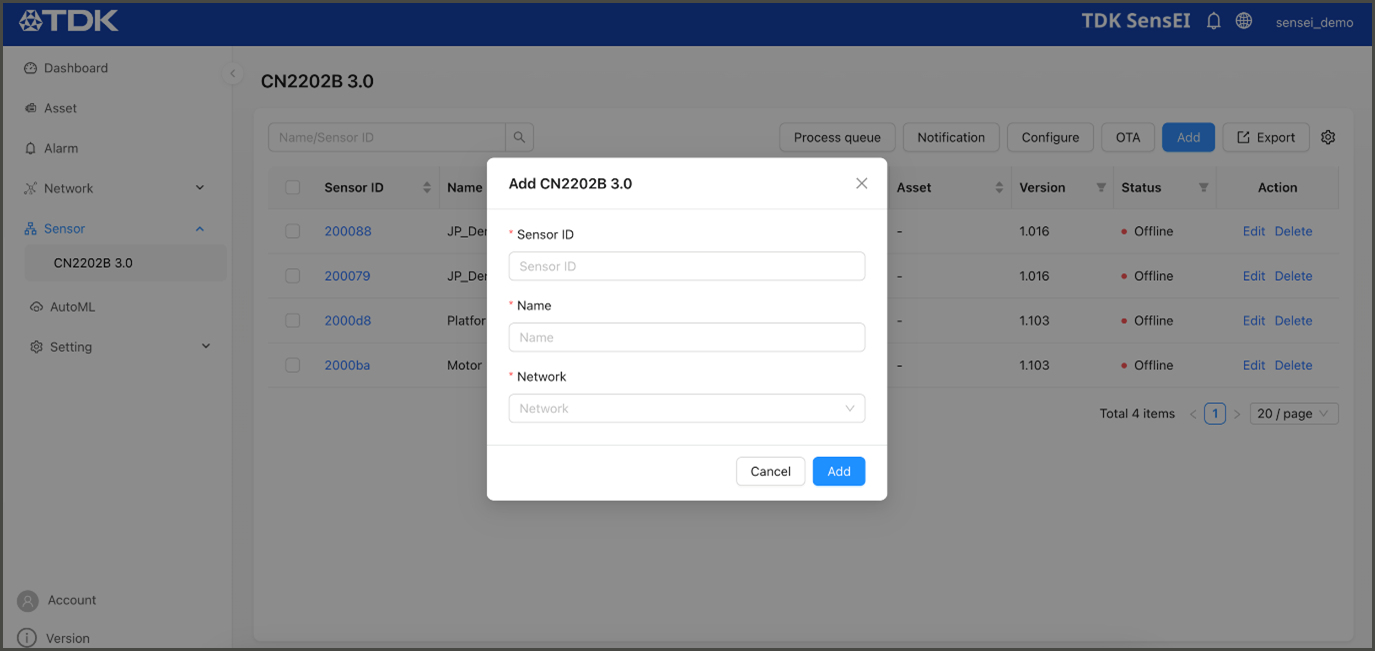The image size is (1375, 651).
Task: Click the Add button in dialog footer
Action: [x=839, y=471]
